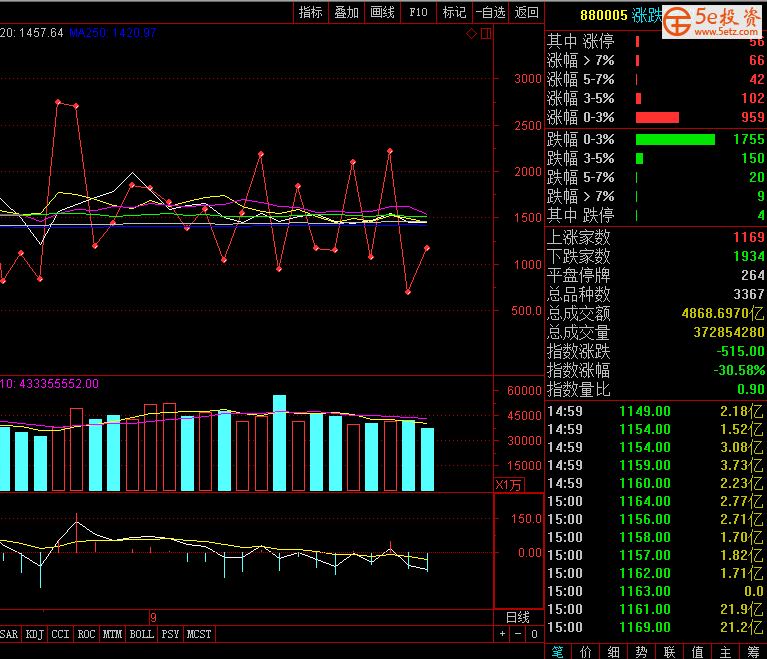Click the 总成交量 row

point(655,333)
